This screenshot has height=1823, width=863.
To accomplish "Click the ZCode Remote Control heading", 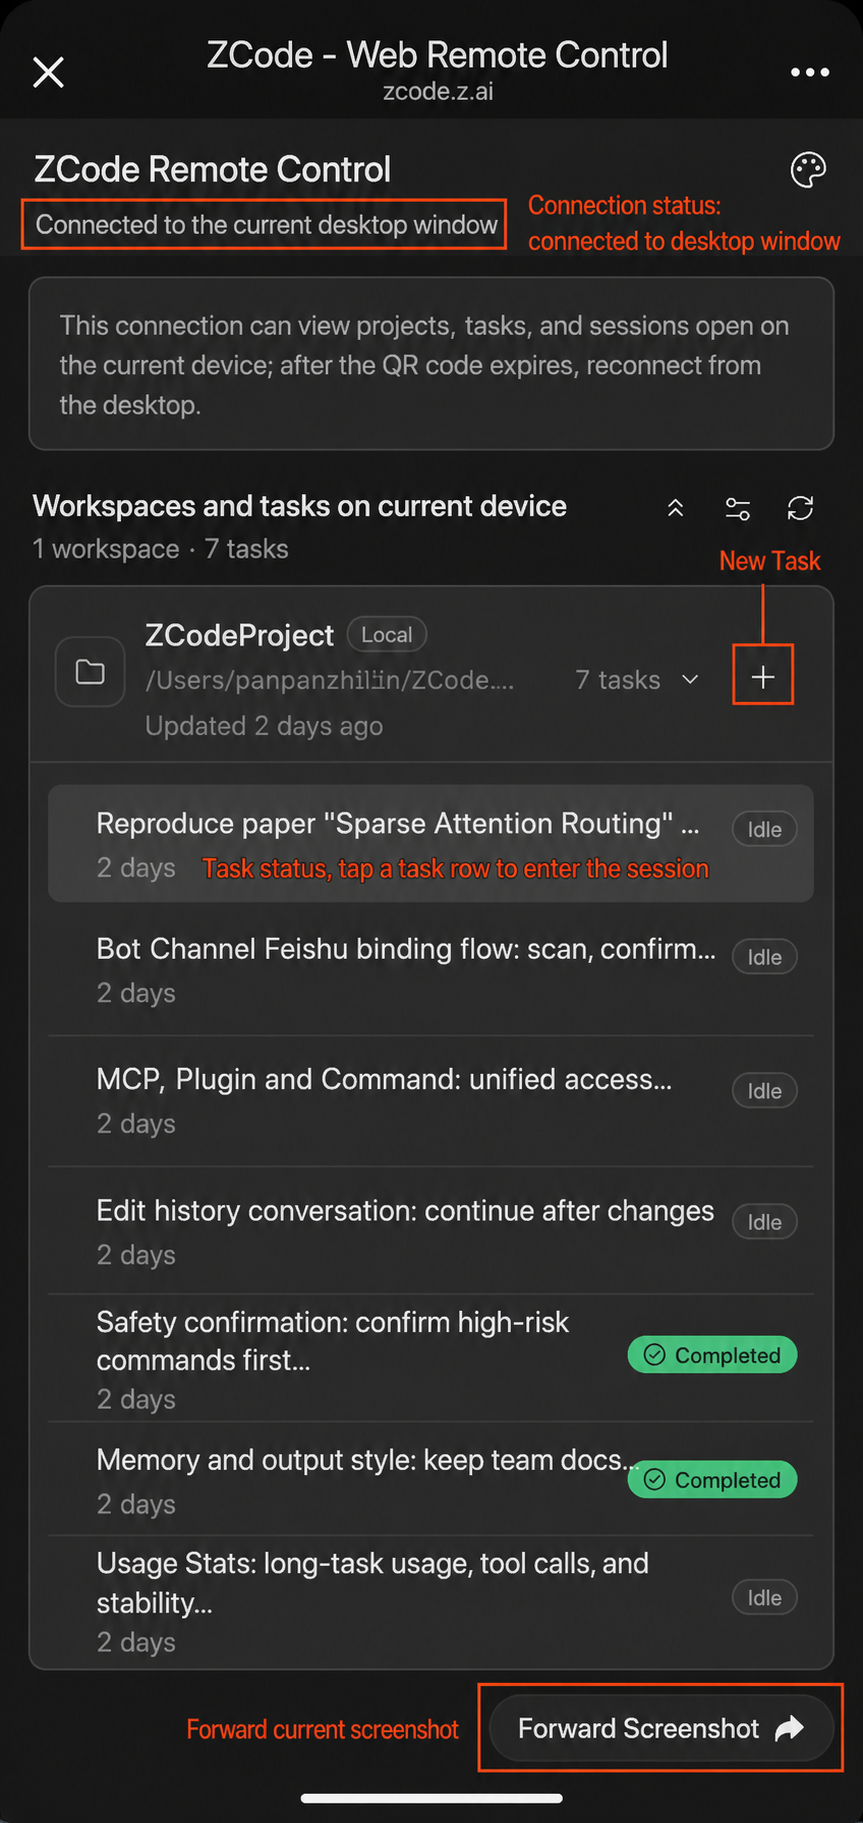I will (213, 170).
